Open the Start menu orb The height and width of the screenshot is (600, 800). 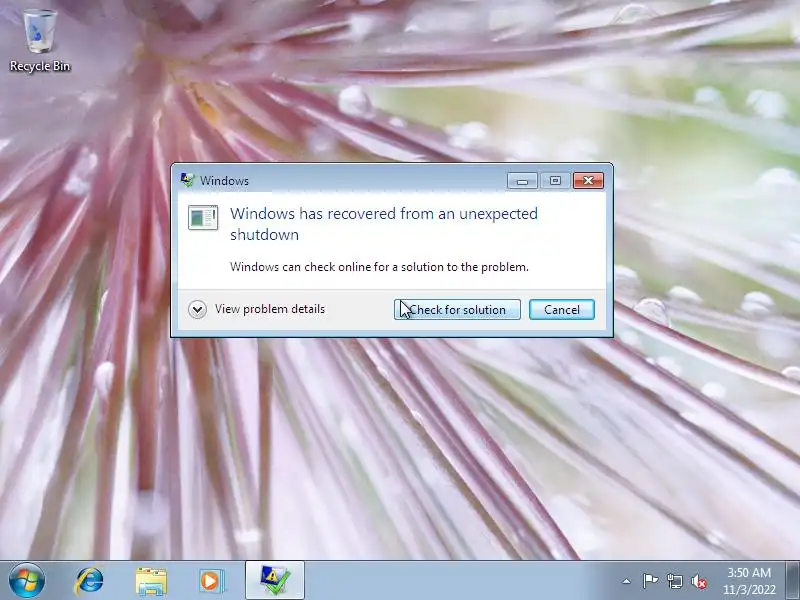[26, 581]
